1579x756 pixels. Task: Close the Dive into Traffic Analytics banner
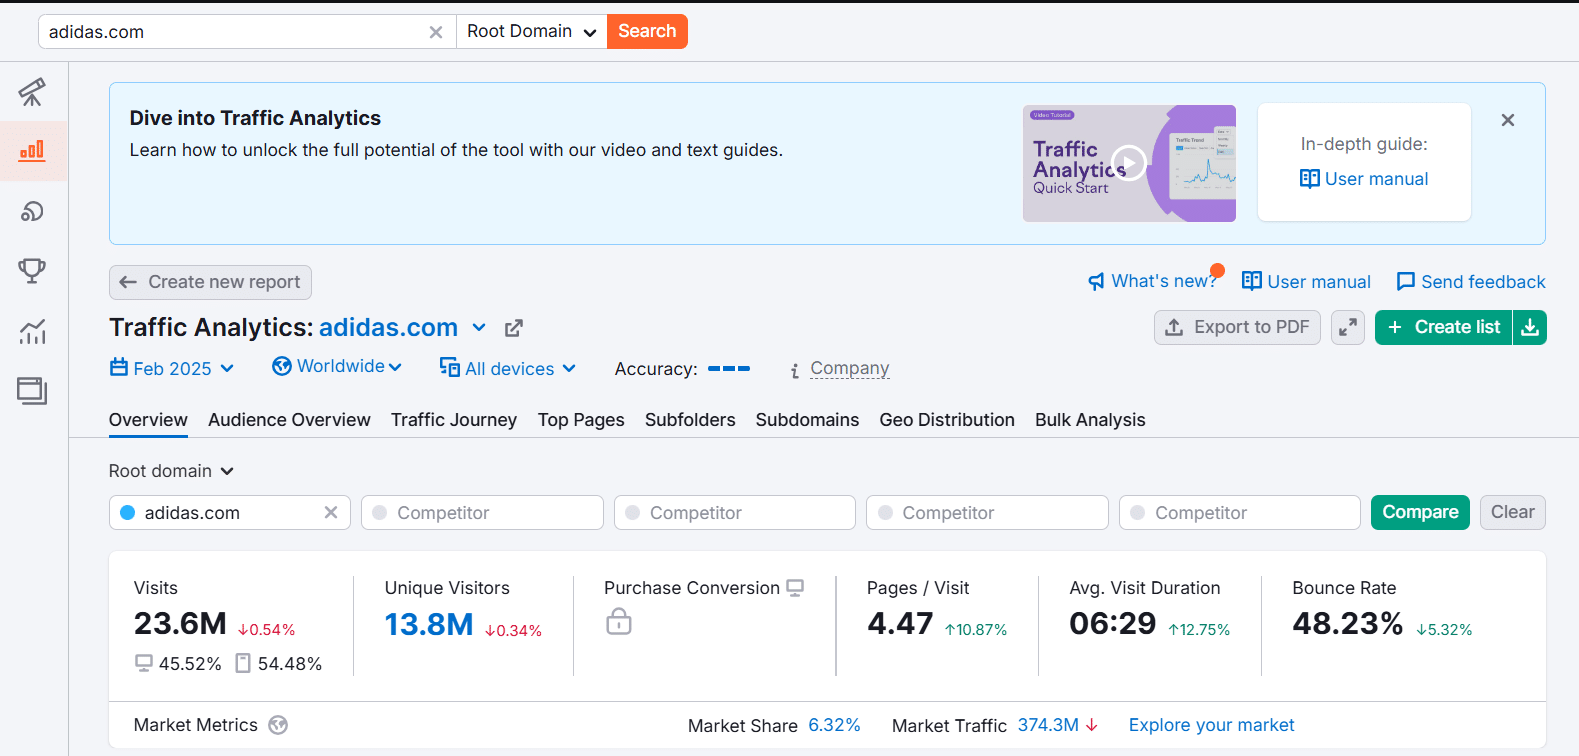point(1508,120)
